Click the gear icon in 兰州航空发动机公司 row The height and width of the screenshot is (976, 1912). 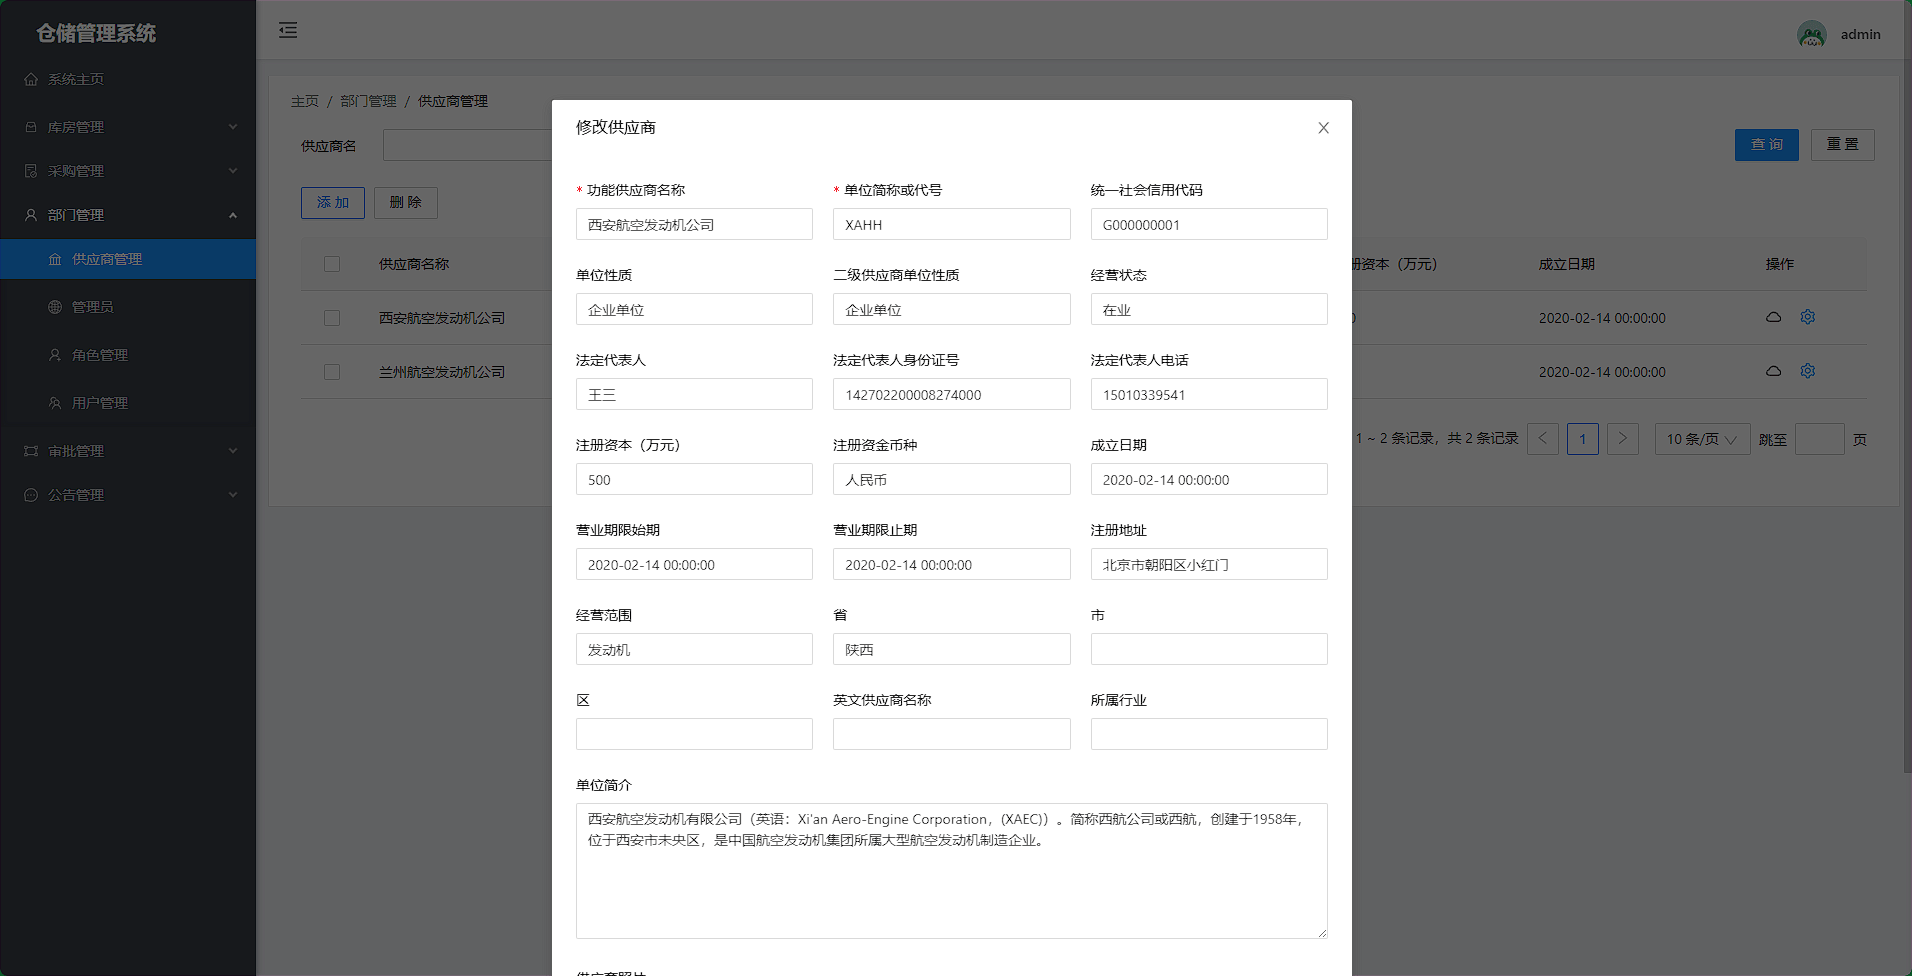(x=1808, y=371)
